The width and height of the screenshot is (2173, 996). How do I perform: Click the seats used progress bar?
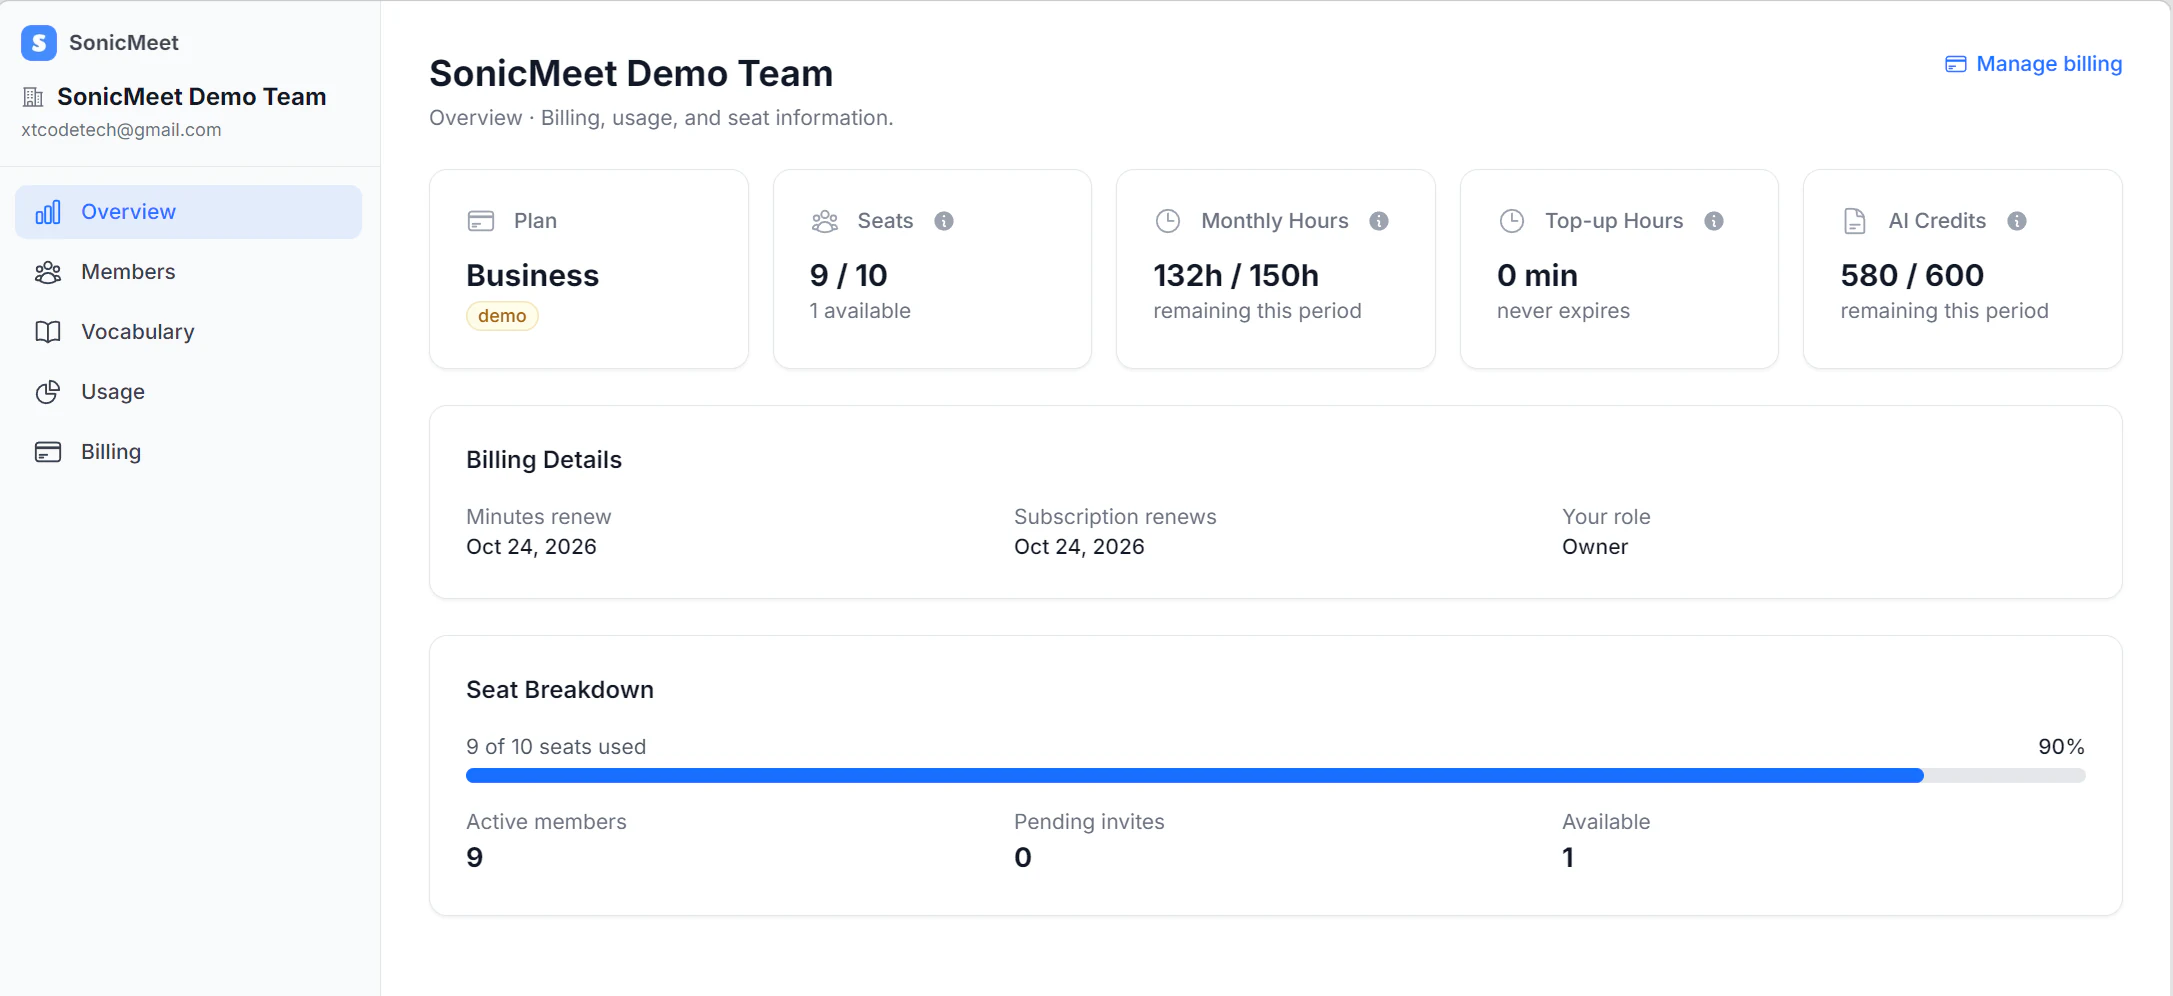pos(1275,776)
